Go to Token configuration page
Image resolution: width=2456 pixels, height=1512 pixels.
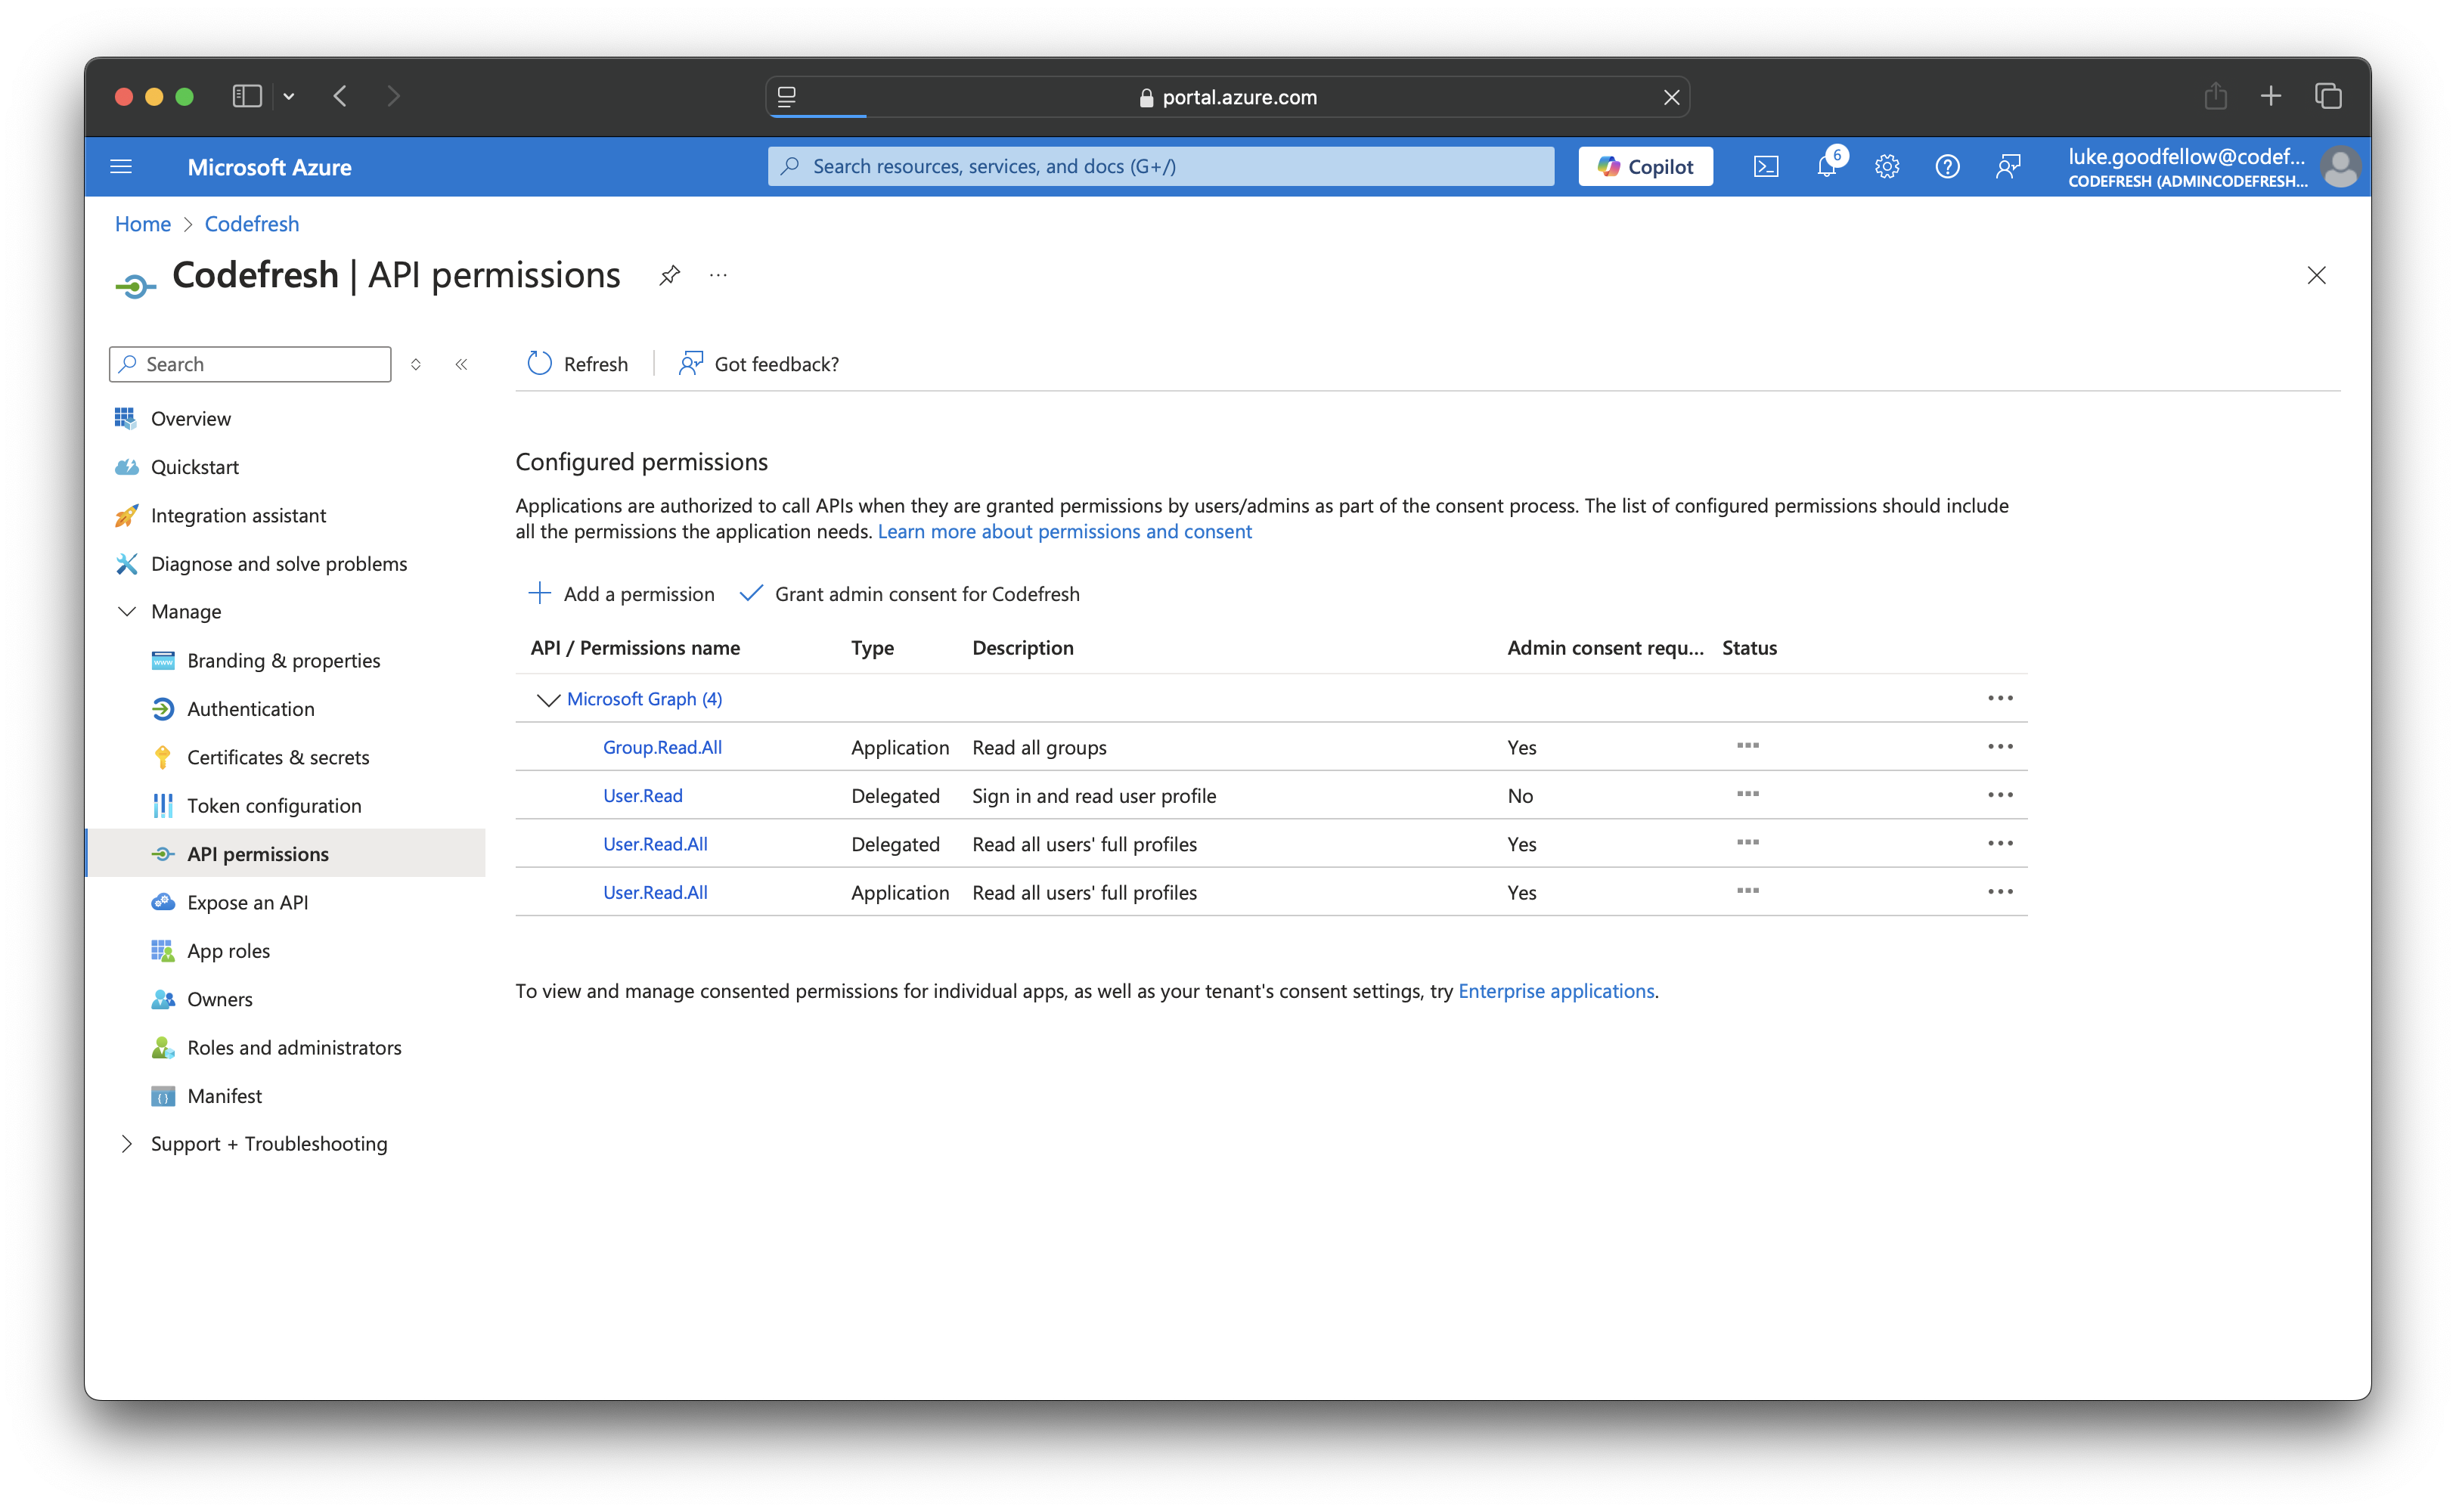pyautogui.click(x=274, y=806)
